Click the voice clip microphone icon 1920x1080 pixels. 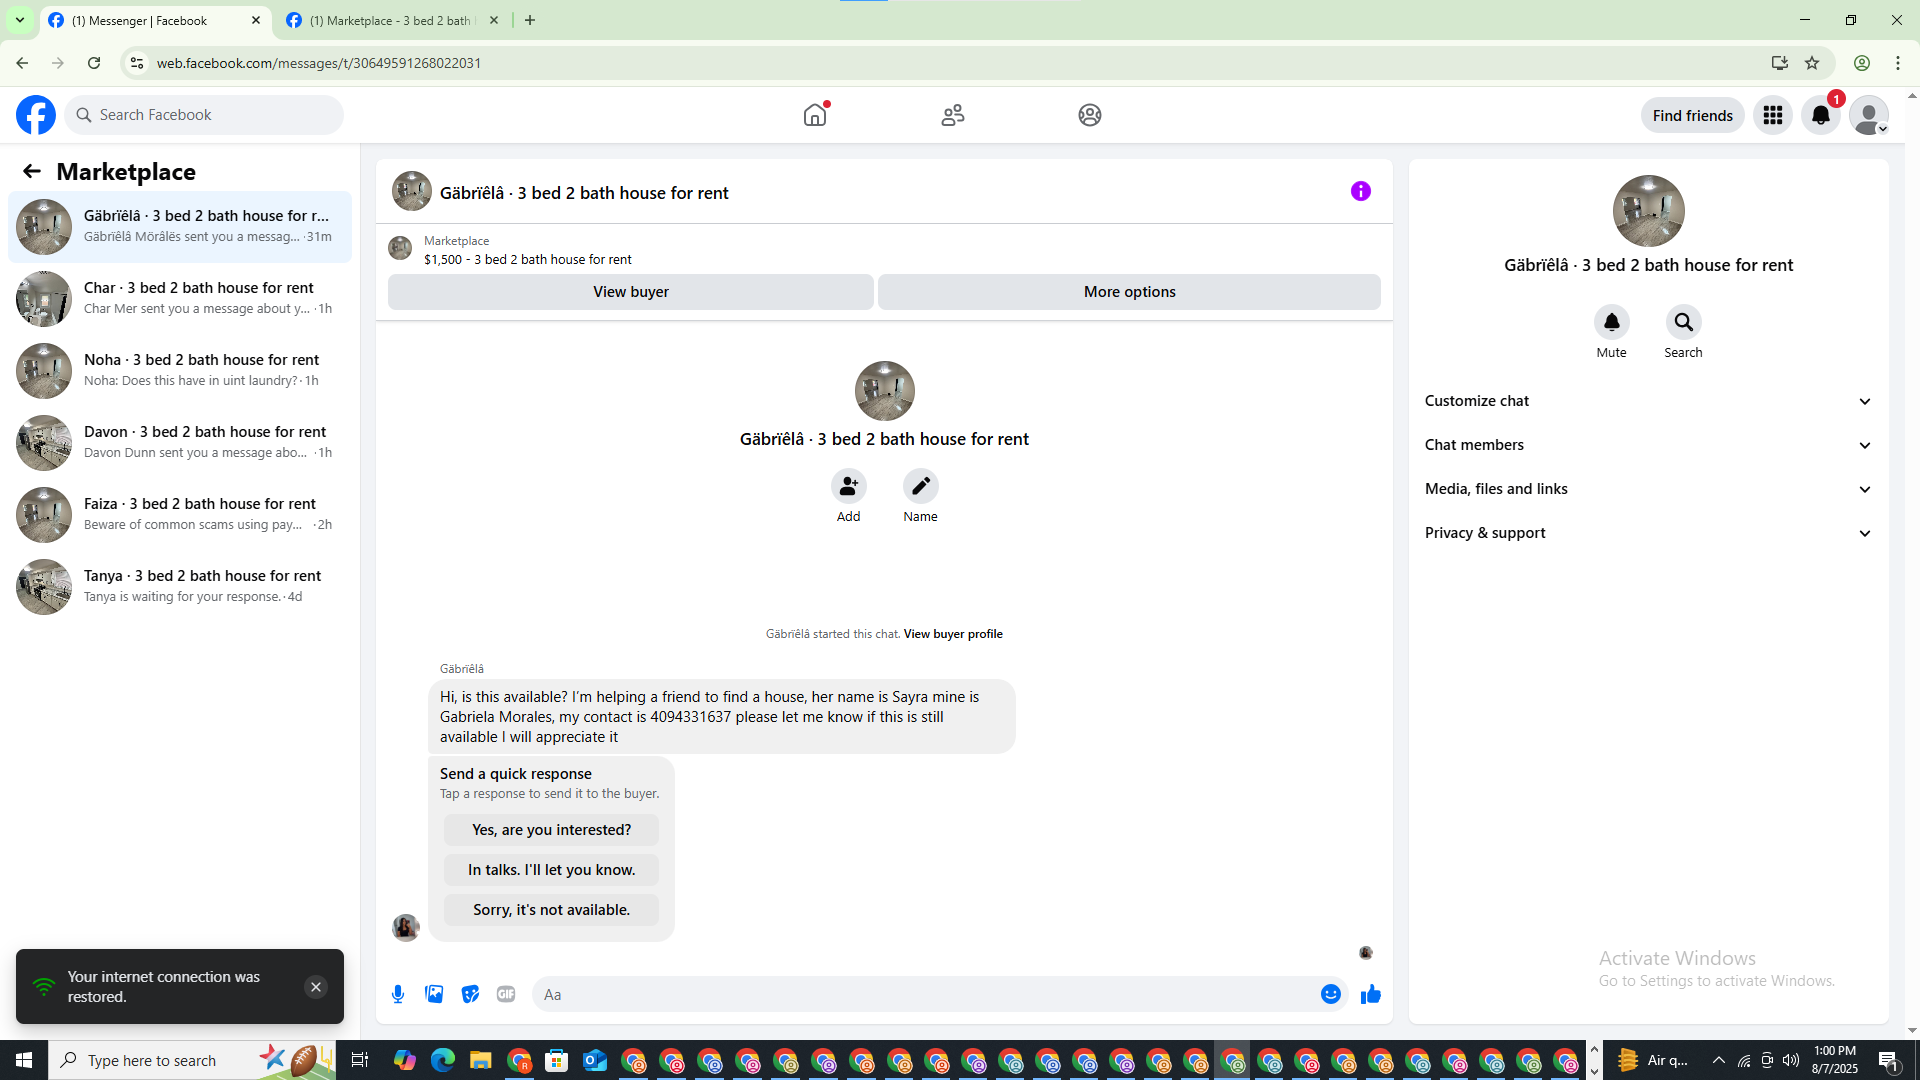pos(398,994)
